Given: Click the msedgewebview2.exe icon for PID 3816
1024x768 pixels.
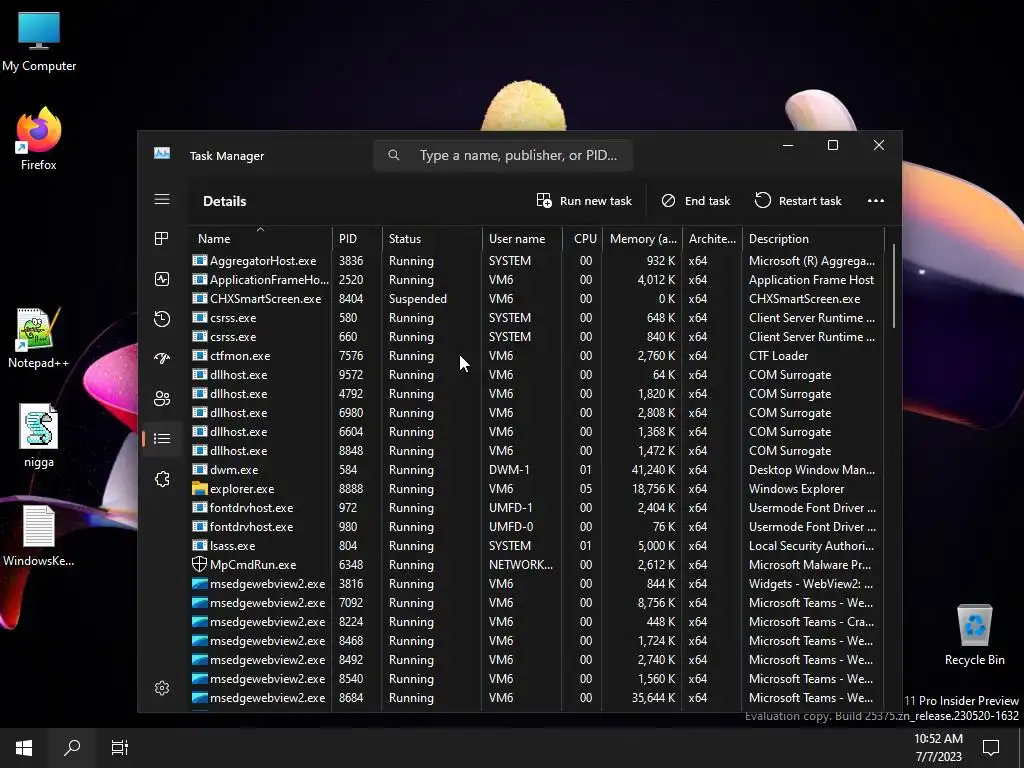Looking at the screenshot, I should (x=200, y=583).
